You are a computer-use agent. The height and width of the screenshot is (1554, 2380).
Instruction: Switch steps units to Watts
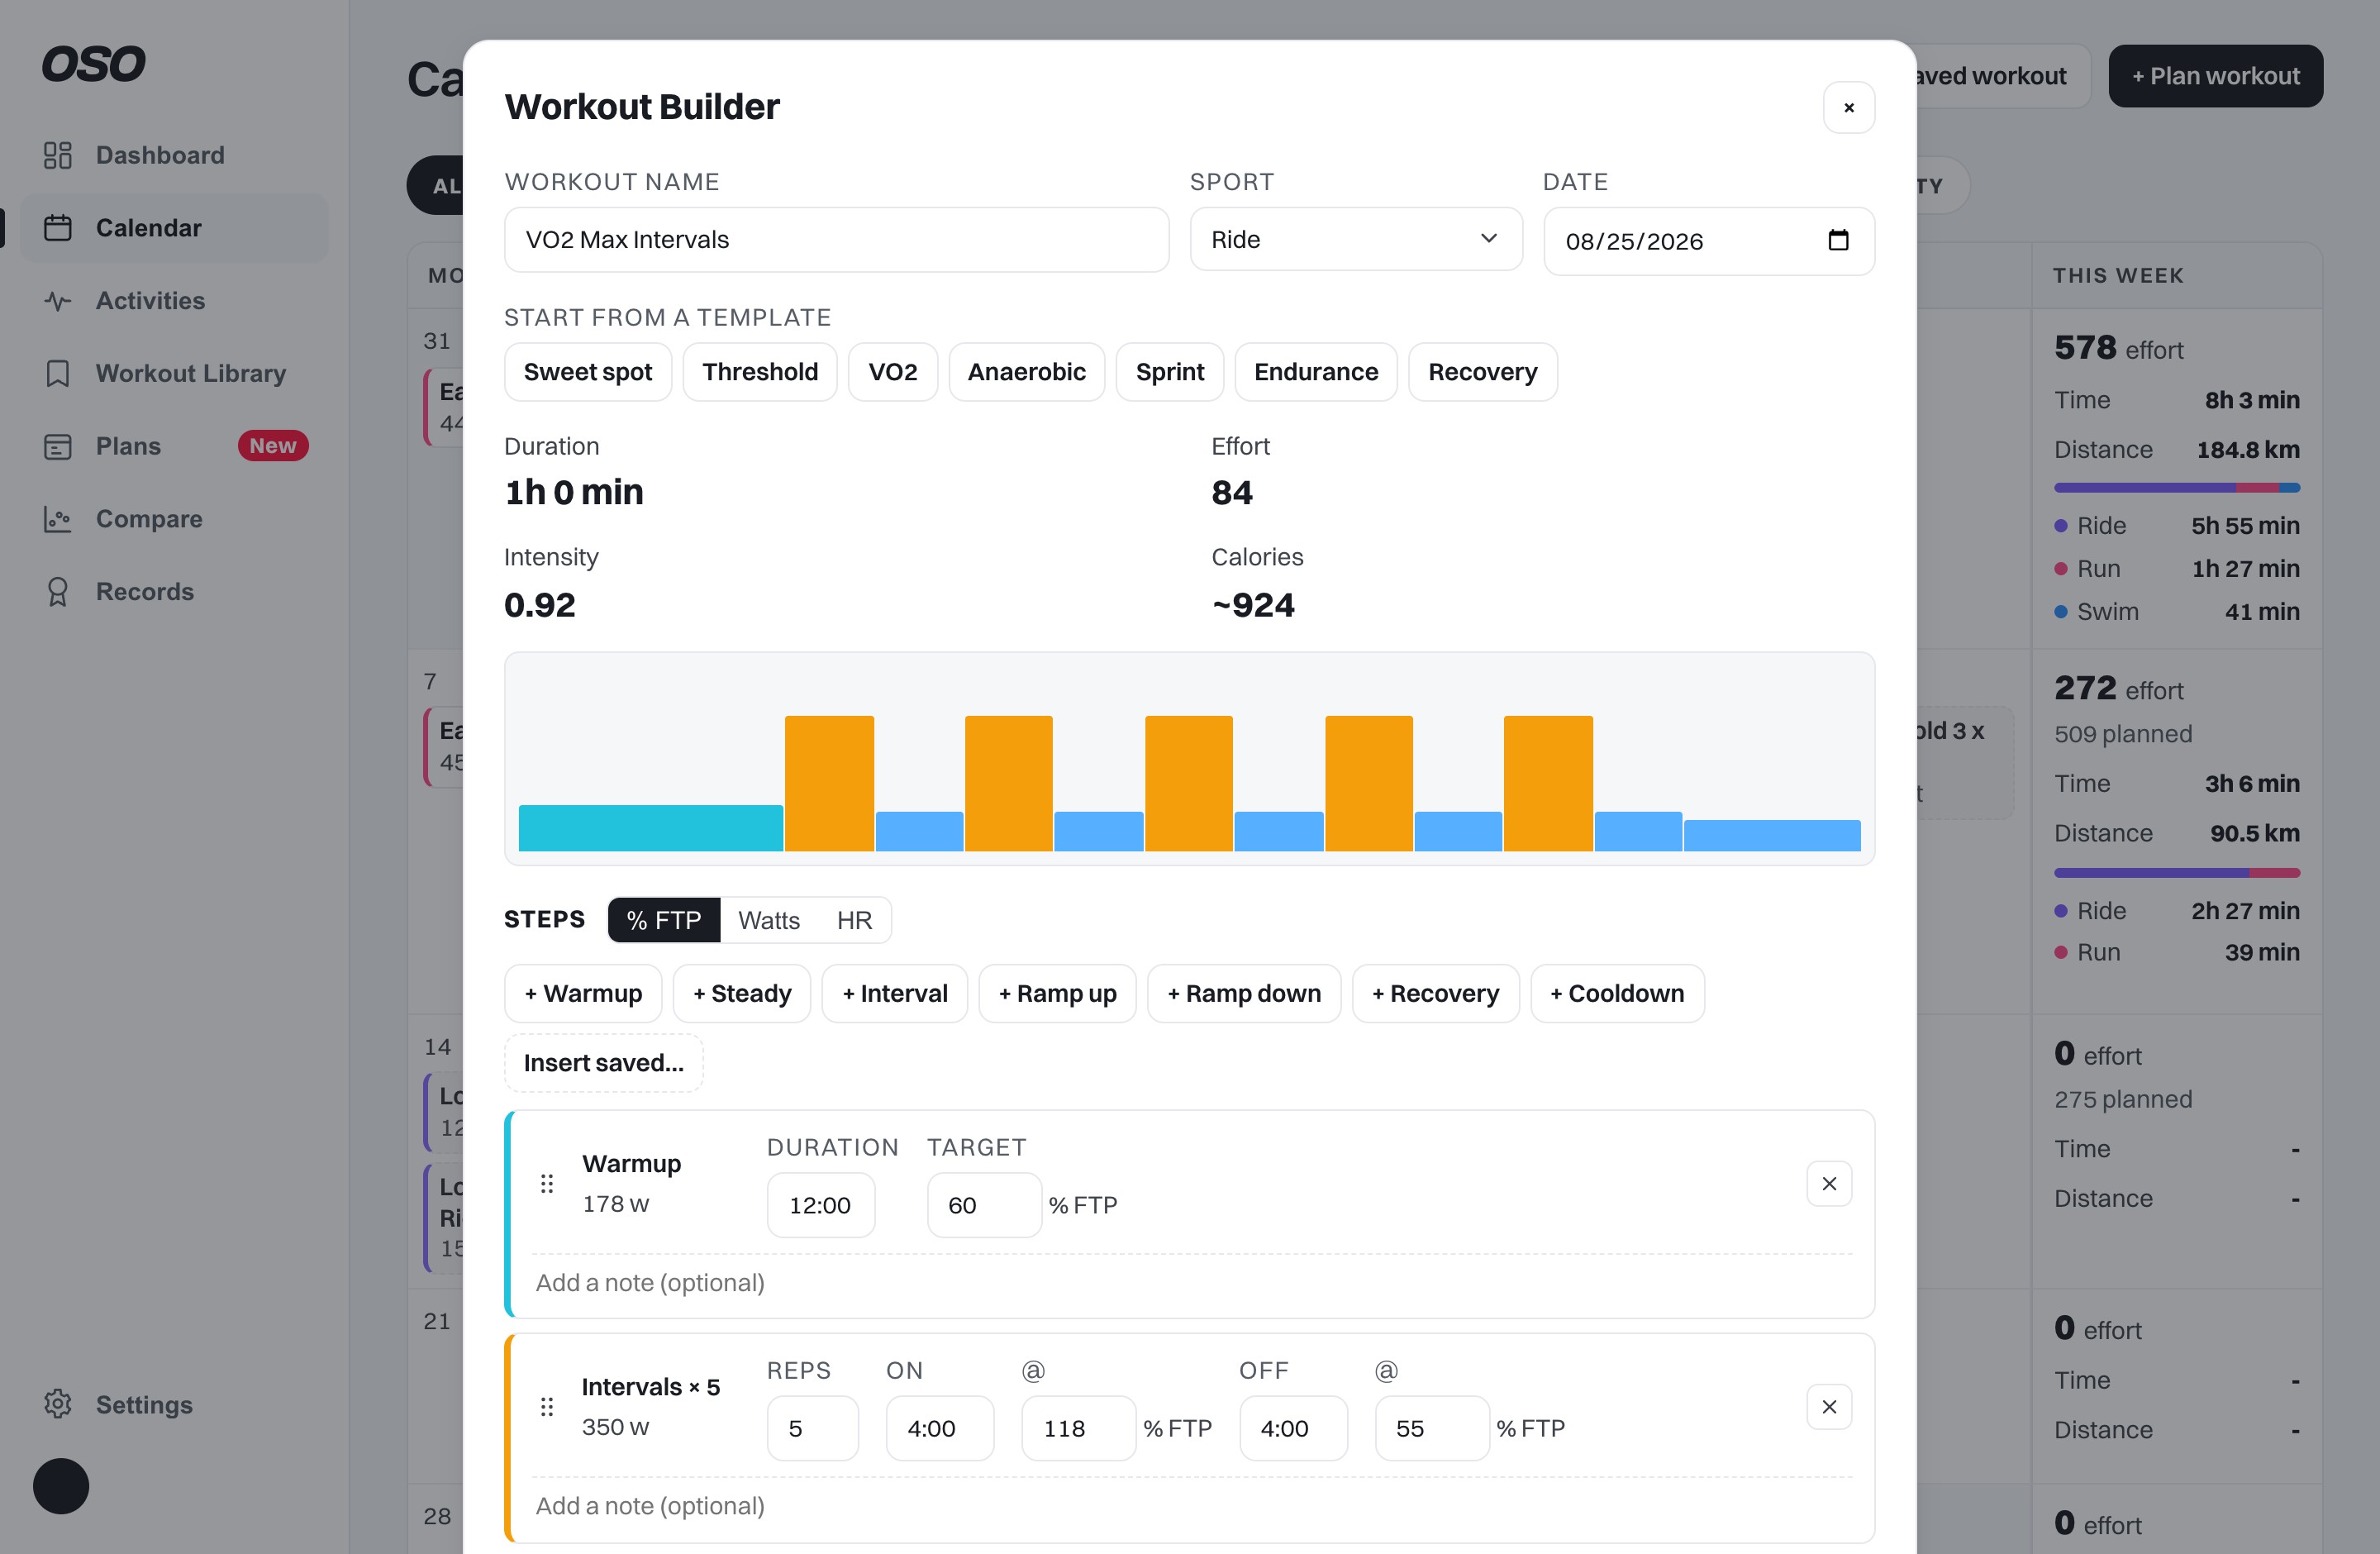pos(769,920)
